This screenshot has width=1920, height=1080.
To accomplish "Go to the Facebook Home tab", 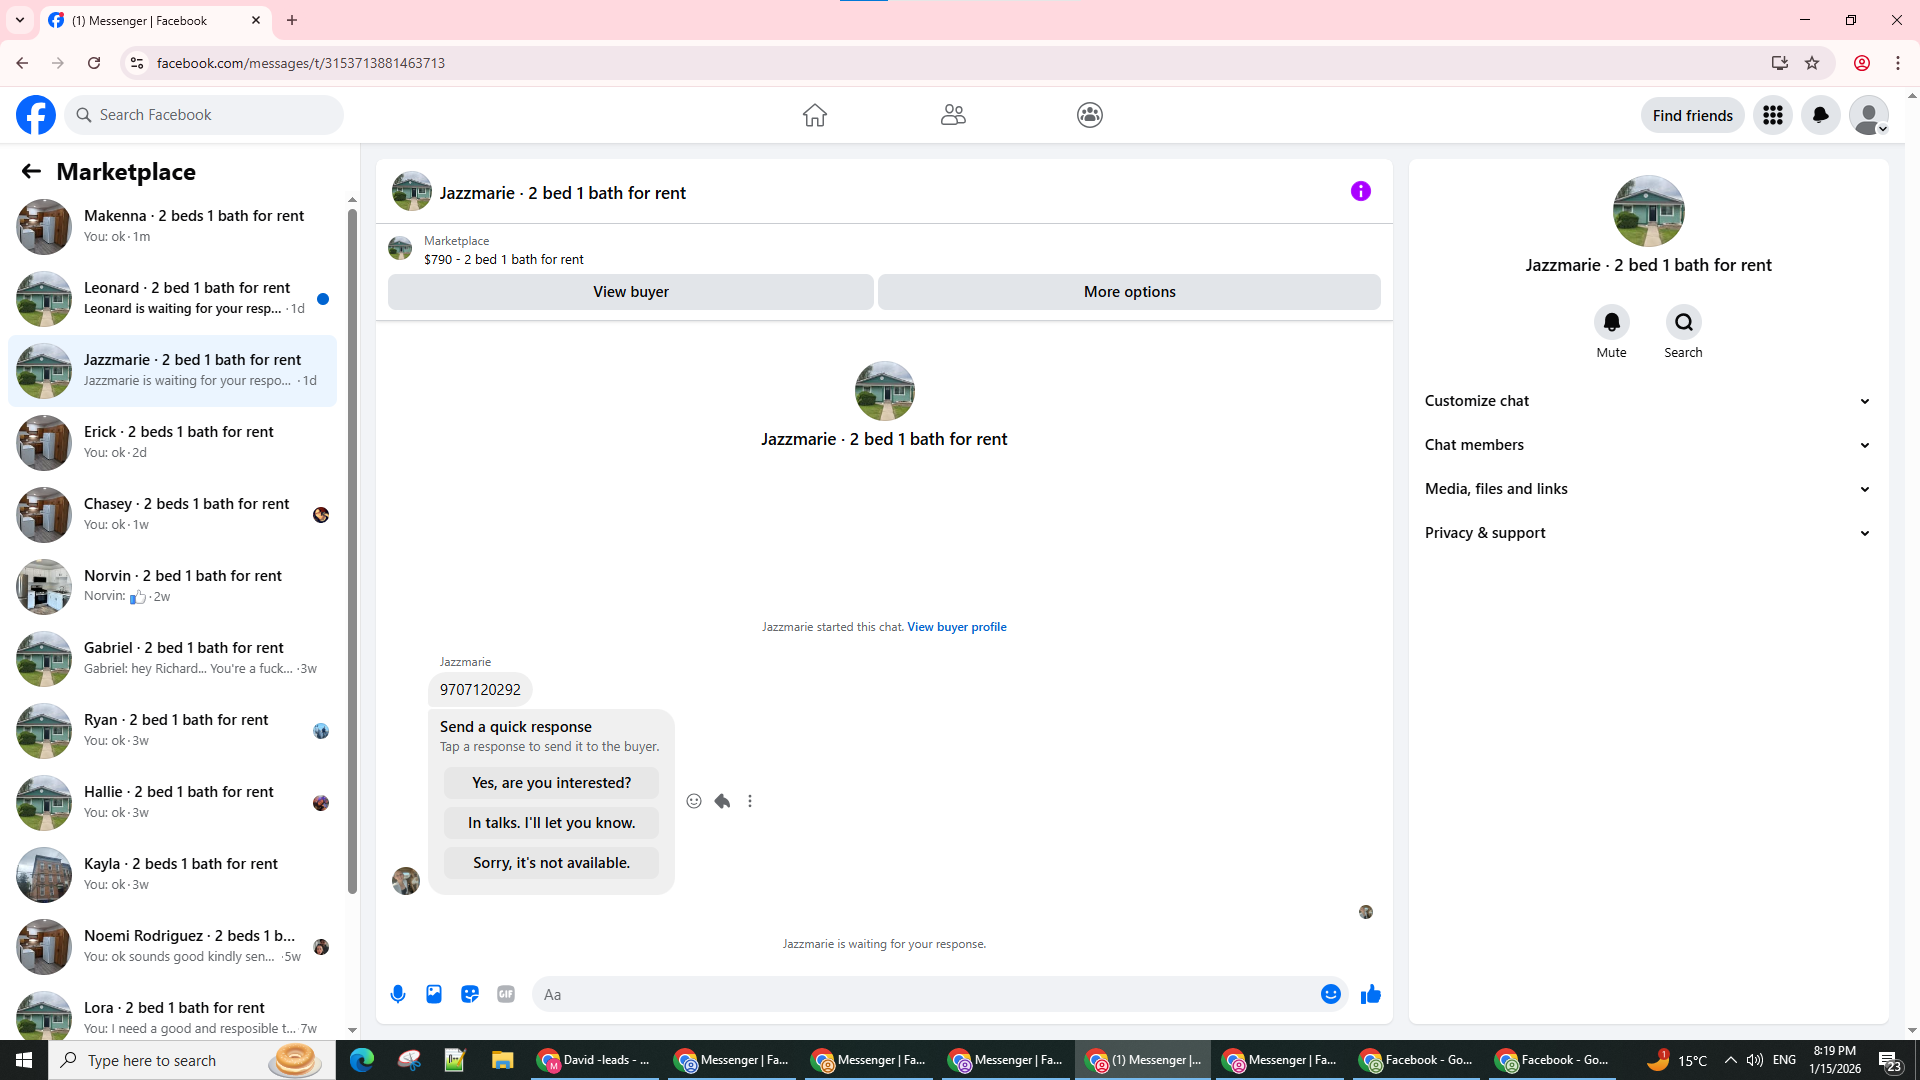I will point(814,115).
